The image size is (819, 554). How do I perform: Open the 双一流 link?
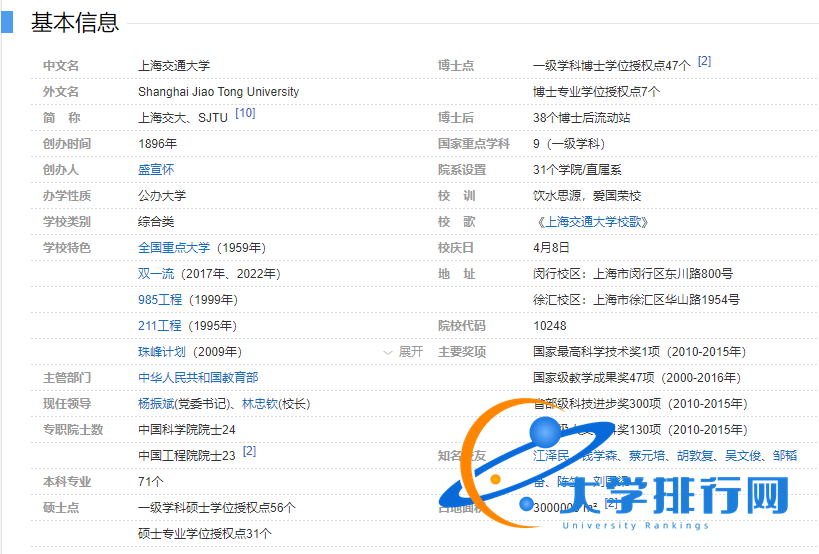[x=156, y=274]
